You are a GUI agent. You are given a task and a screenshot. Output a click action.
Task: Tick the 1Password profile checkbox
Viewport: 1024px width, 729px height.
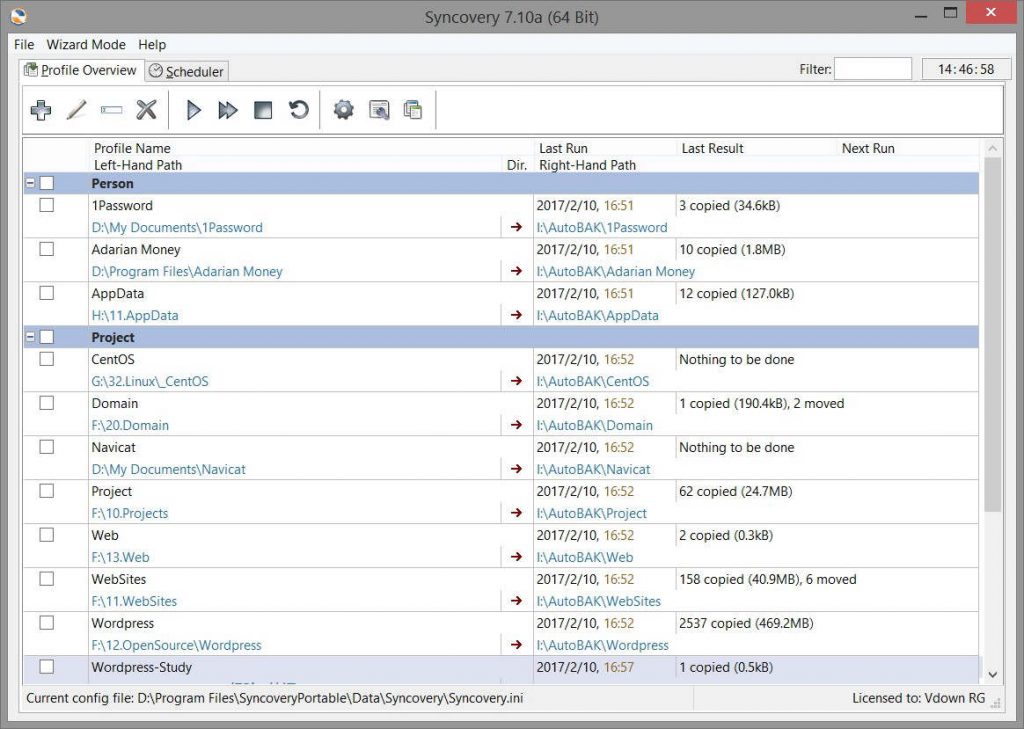[46, 205]
